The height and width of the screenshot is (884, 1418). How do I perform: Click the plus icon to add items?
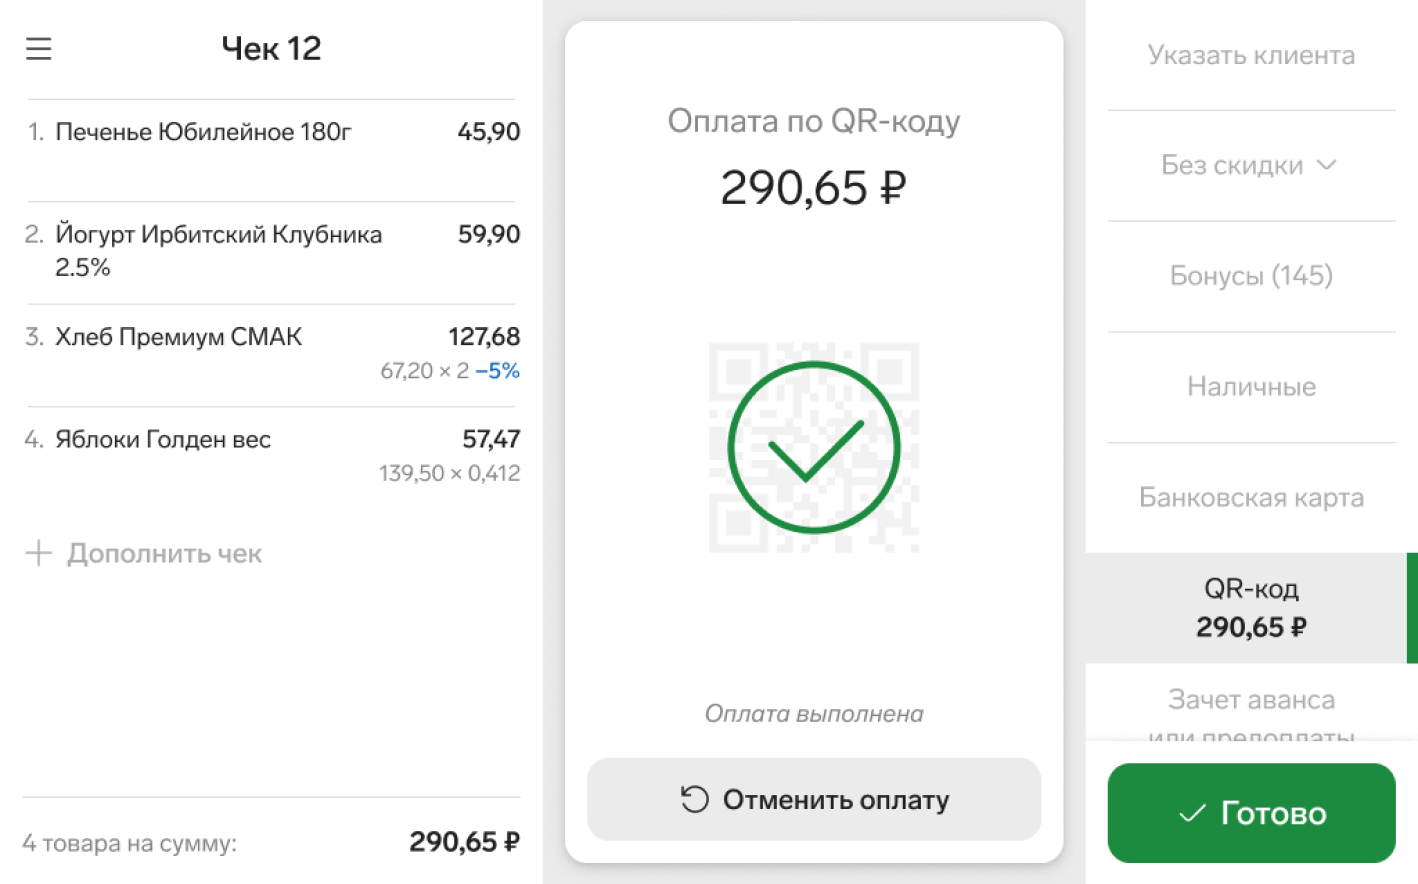(x=38, y=553)
